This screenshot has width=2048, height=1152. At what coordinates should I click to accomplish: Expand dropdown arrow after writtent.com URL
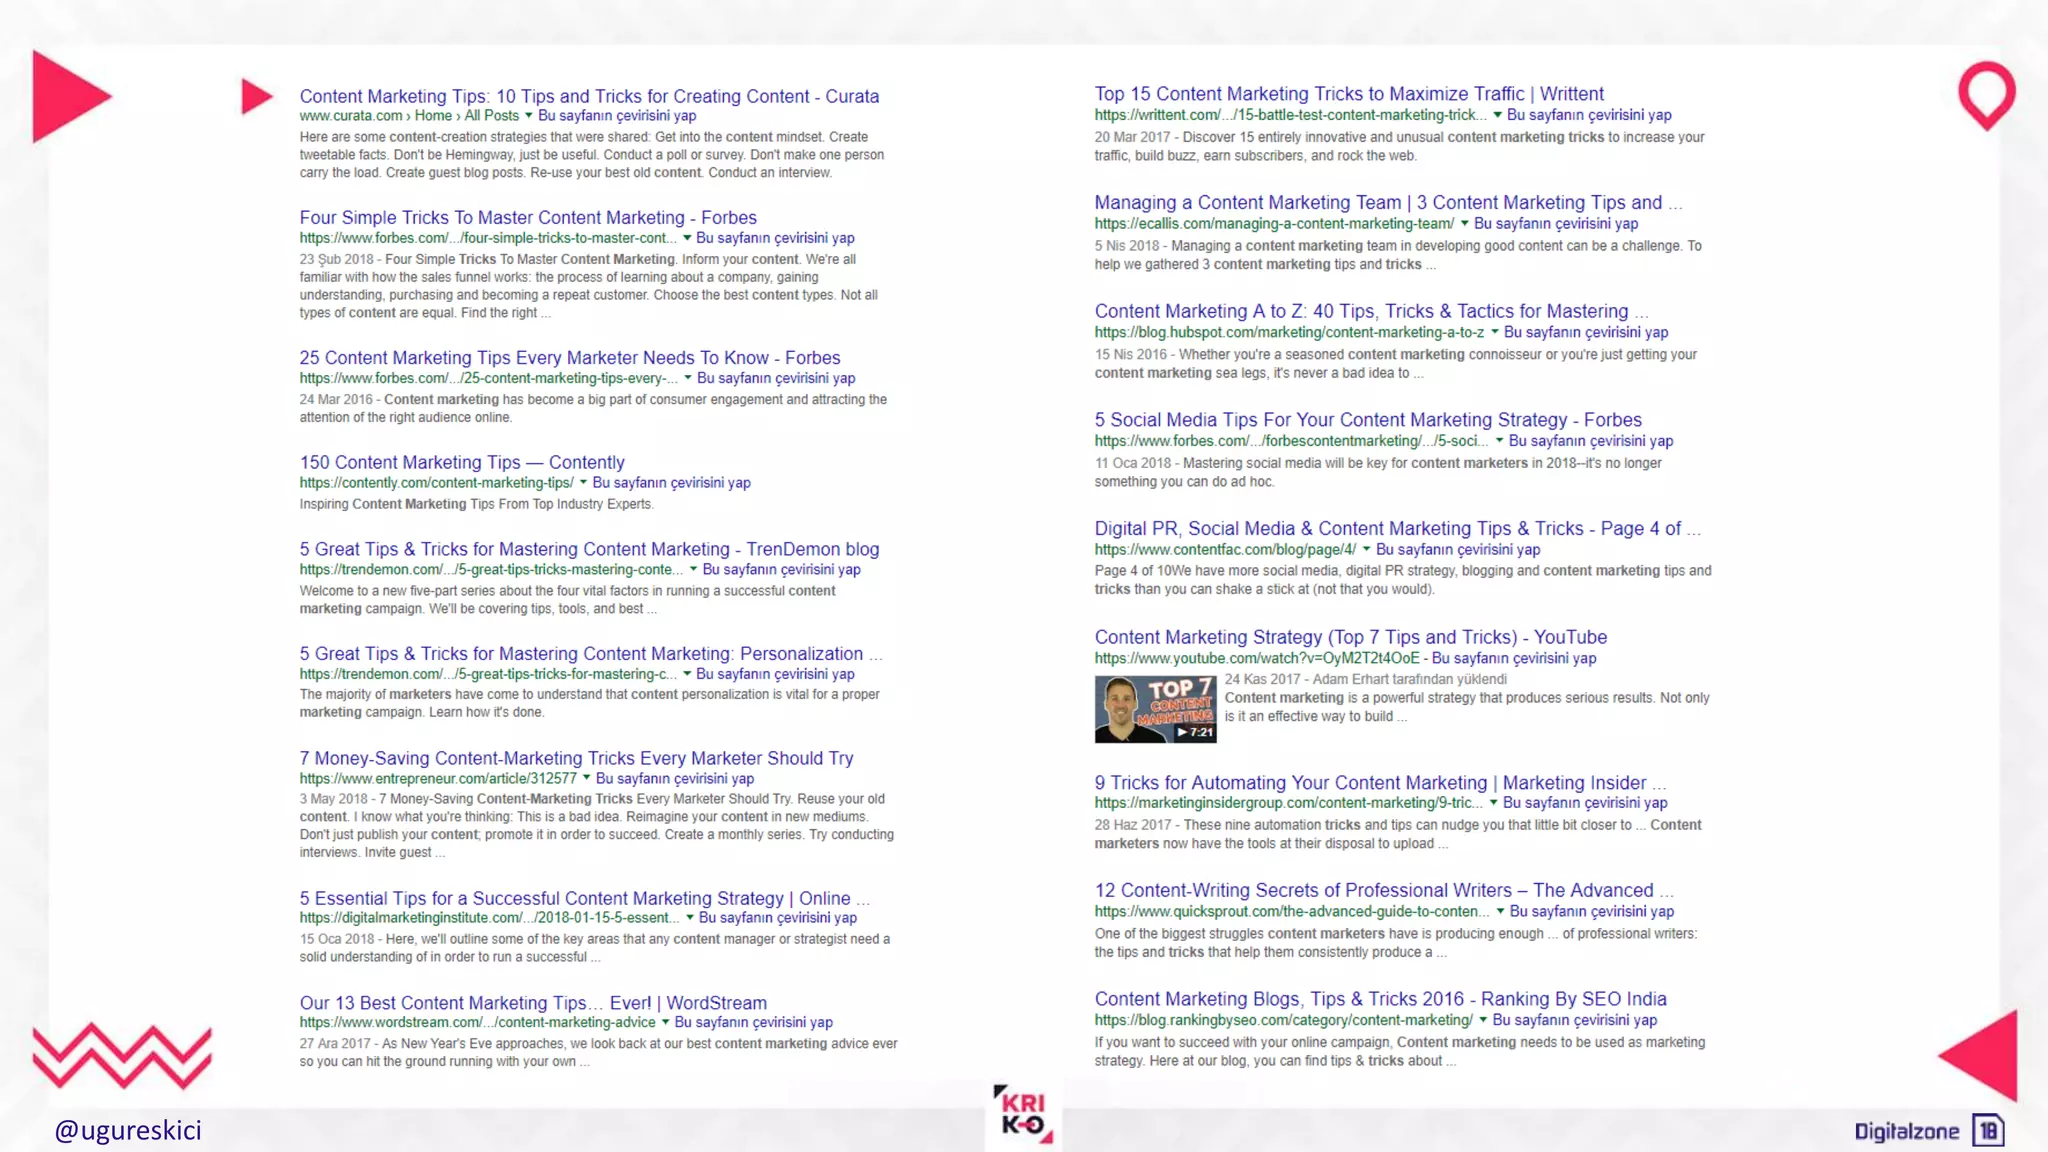(1498, 115)
